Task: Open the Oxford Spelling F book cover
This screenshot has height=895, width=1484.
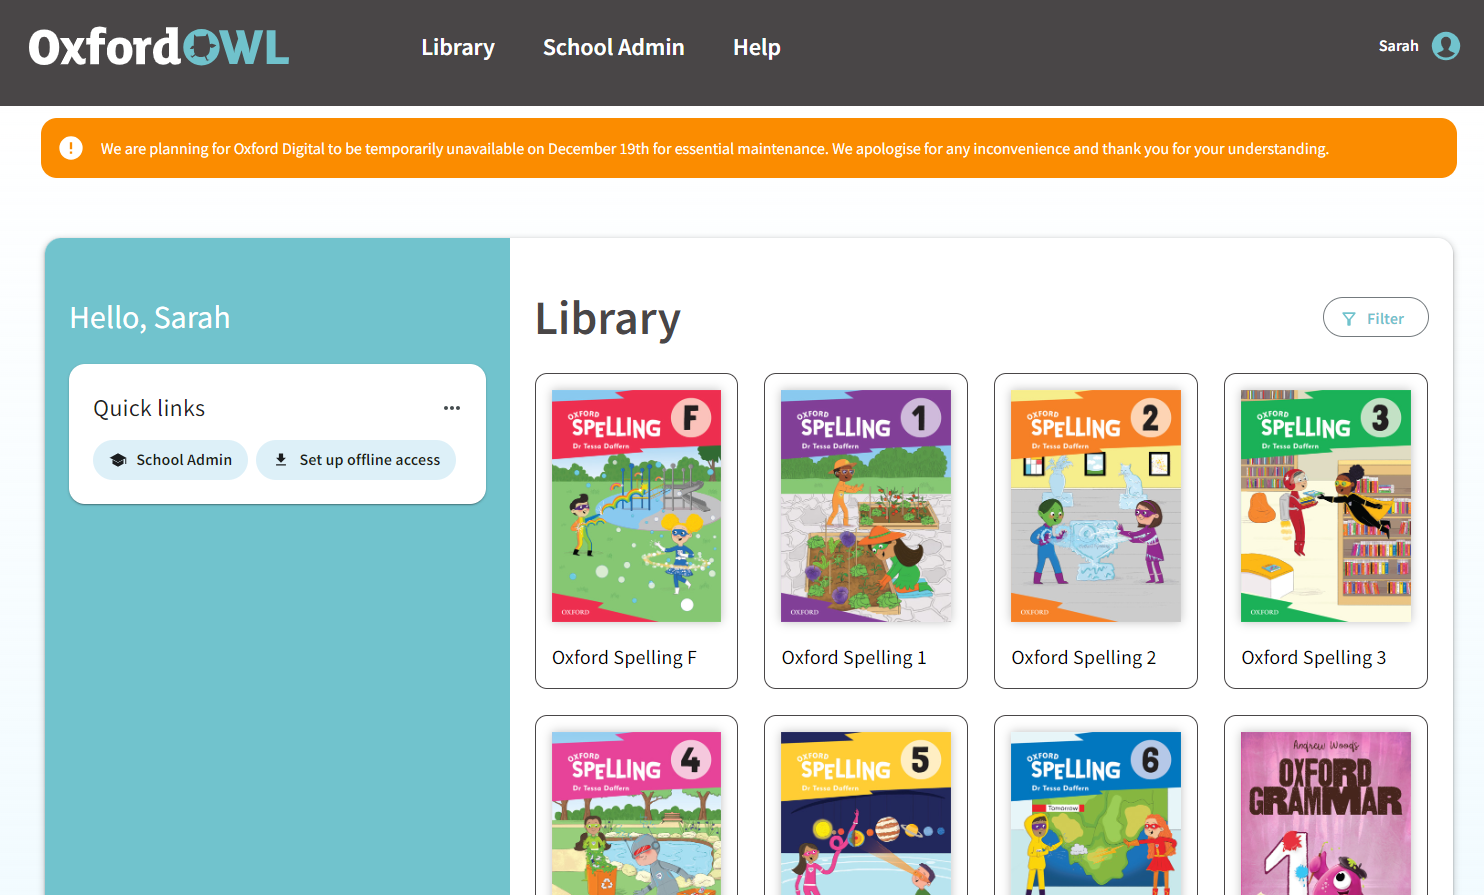Action: pos(636,506)
